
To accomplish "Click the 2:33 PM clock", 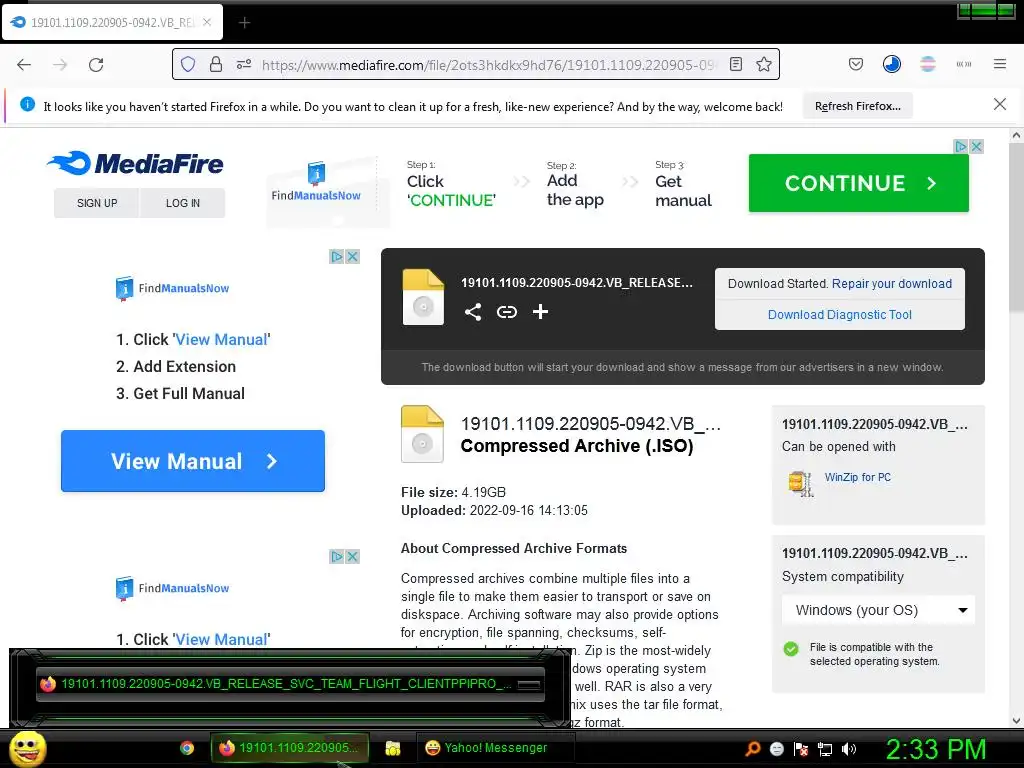I will tap(935, 749).
